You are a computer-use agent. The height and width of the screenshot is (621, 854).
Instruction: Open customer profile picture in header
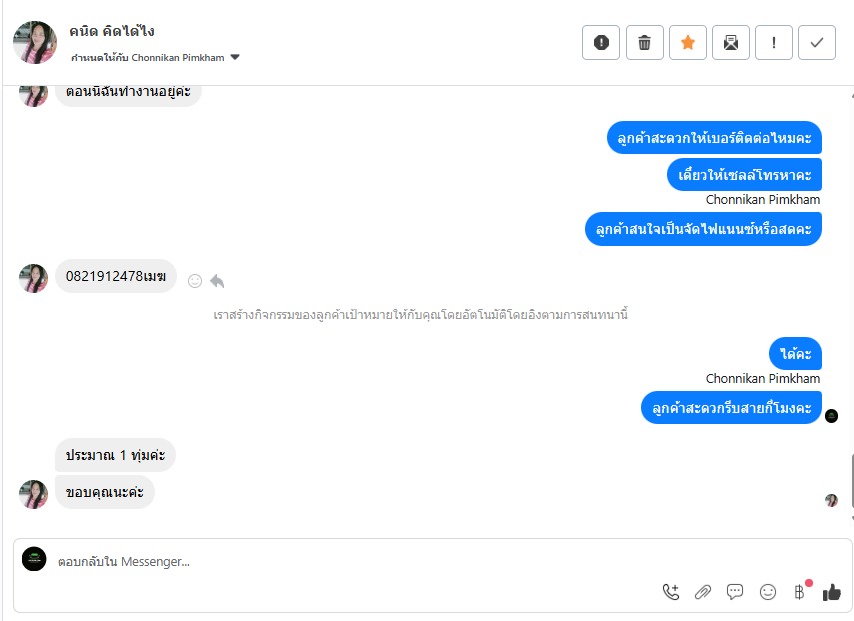pos(35,42)
